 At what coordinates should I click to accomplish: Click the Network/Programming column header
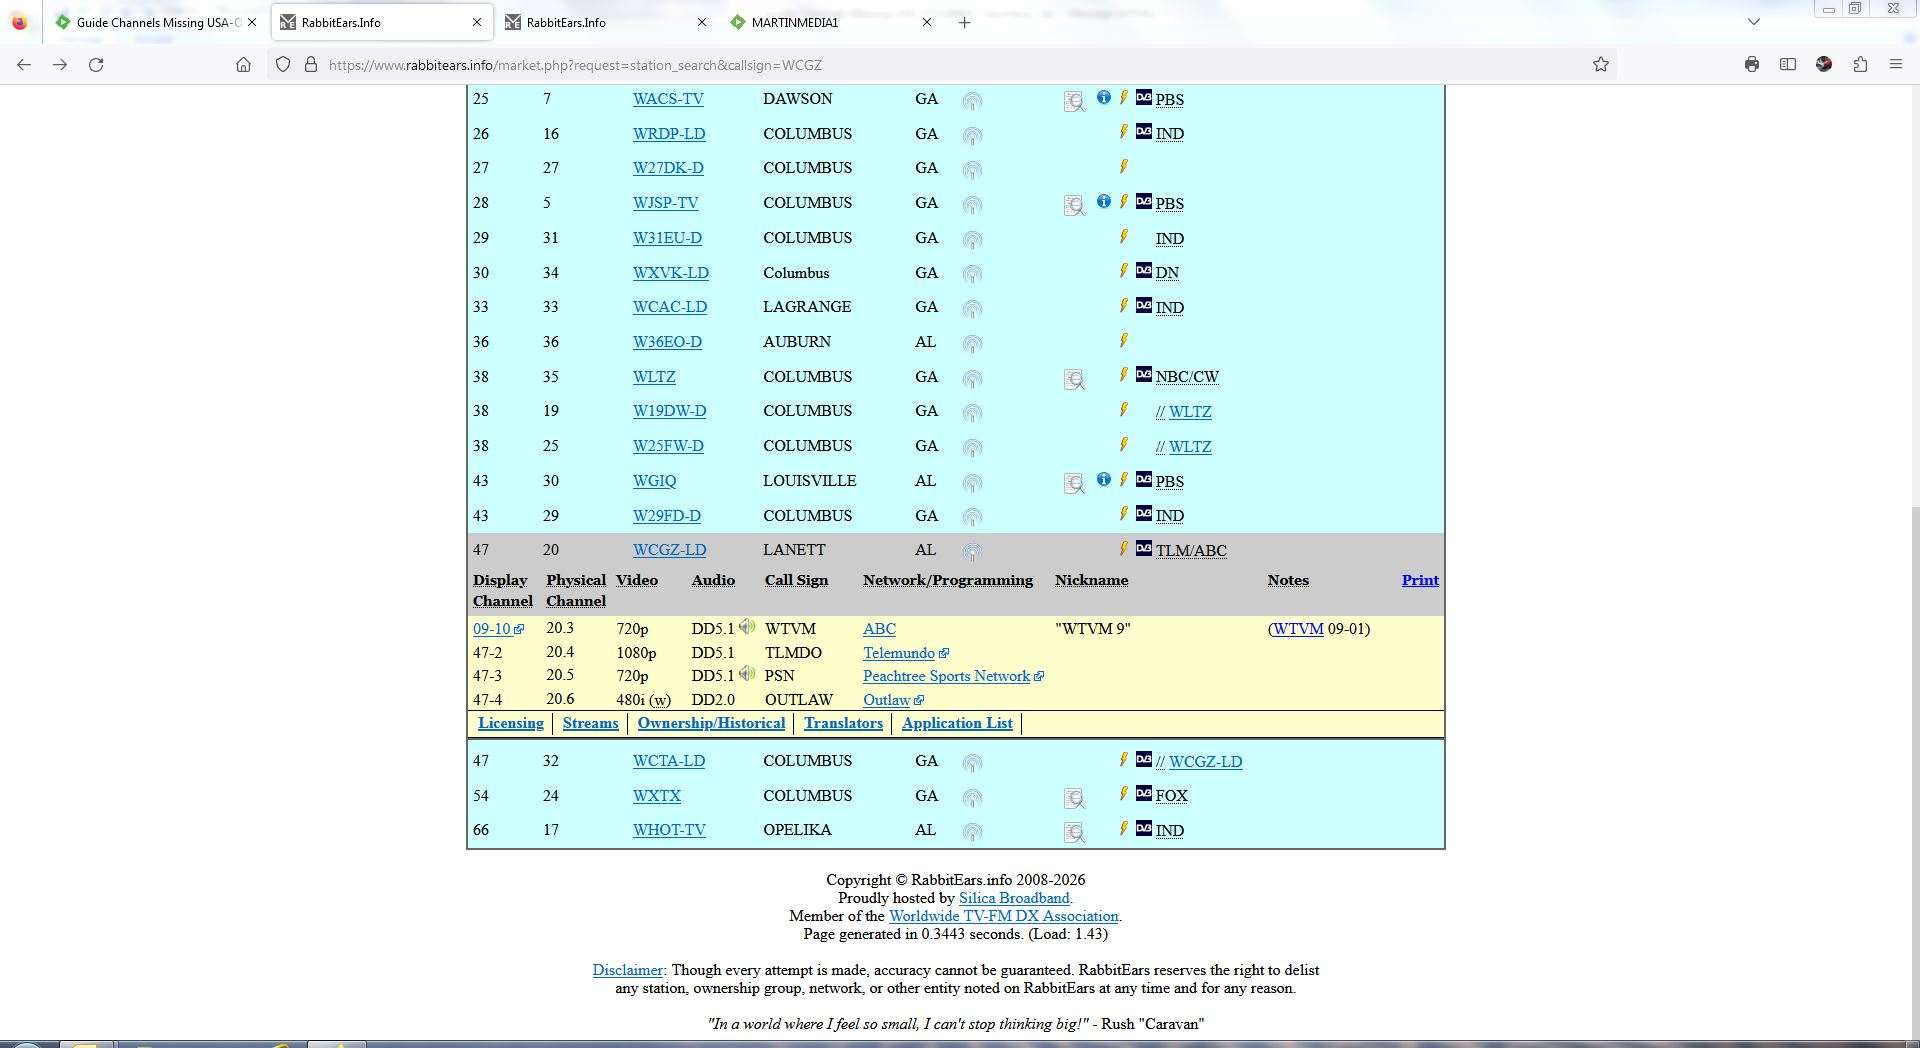coord(948,580)
